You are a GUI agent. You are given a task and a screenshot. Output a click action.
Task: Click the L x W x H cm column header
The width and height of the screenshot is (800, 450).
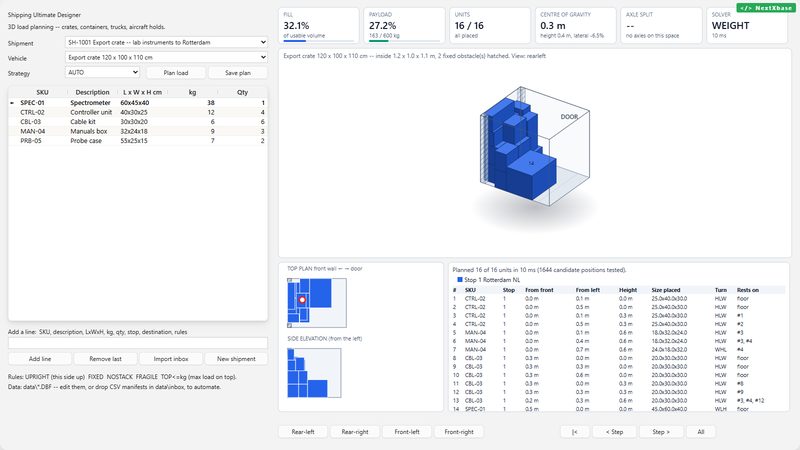pos(142,92)
